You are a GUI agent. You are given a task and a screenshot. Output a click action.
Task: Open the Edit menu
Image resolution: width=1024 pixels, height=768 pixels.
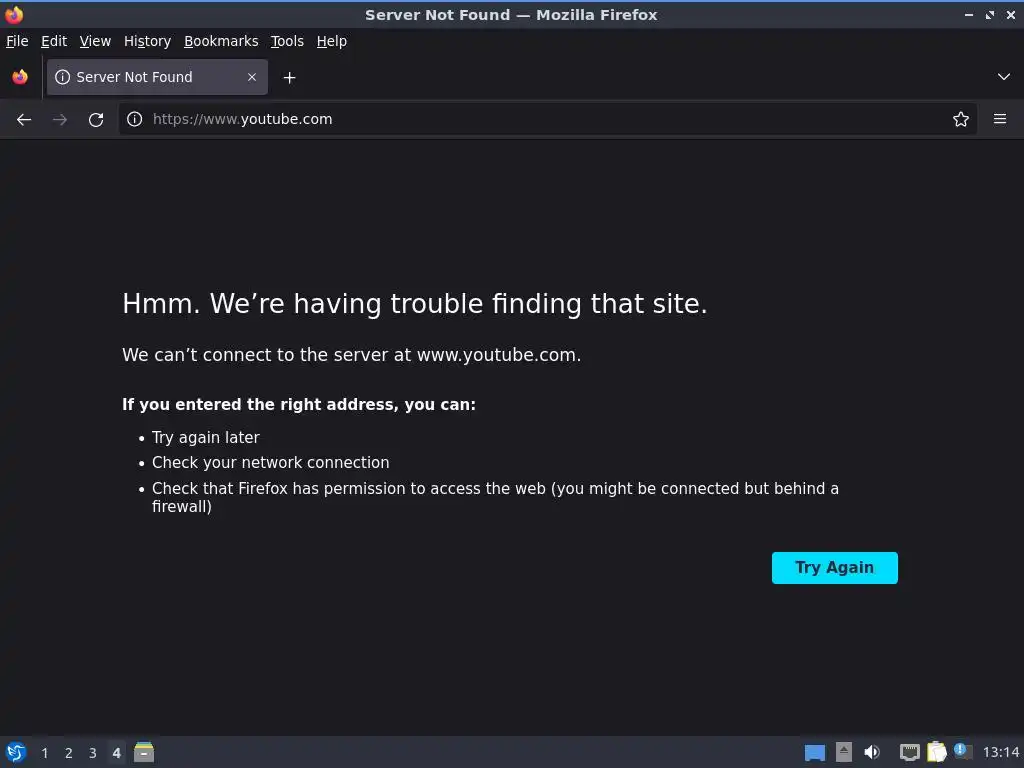point(54,41)
